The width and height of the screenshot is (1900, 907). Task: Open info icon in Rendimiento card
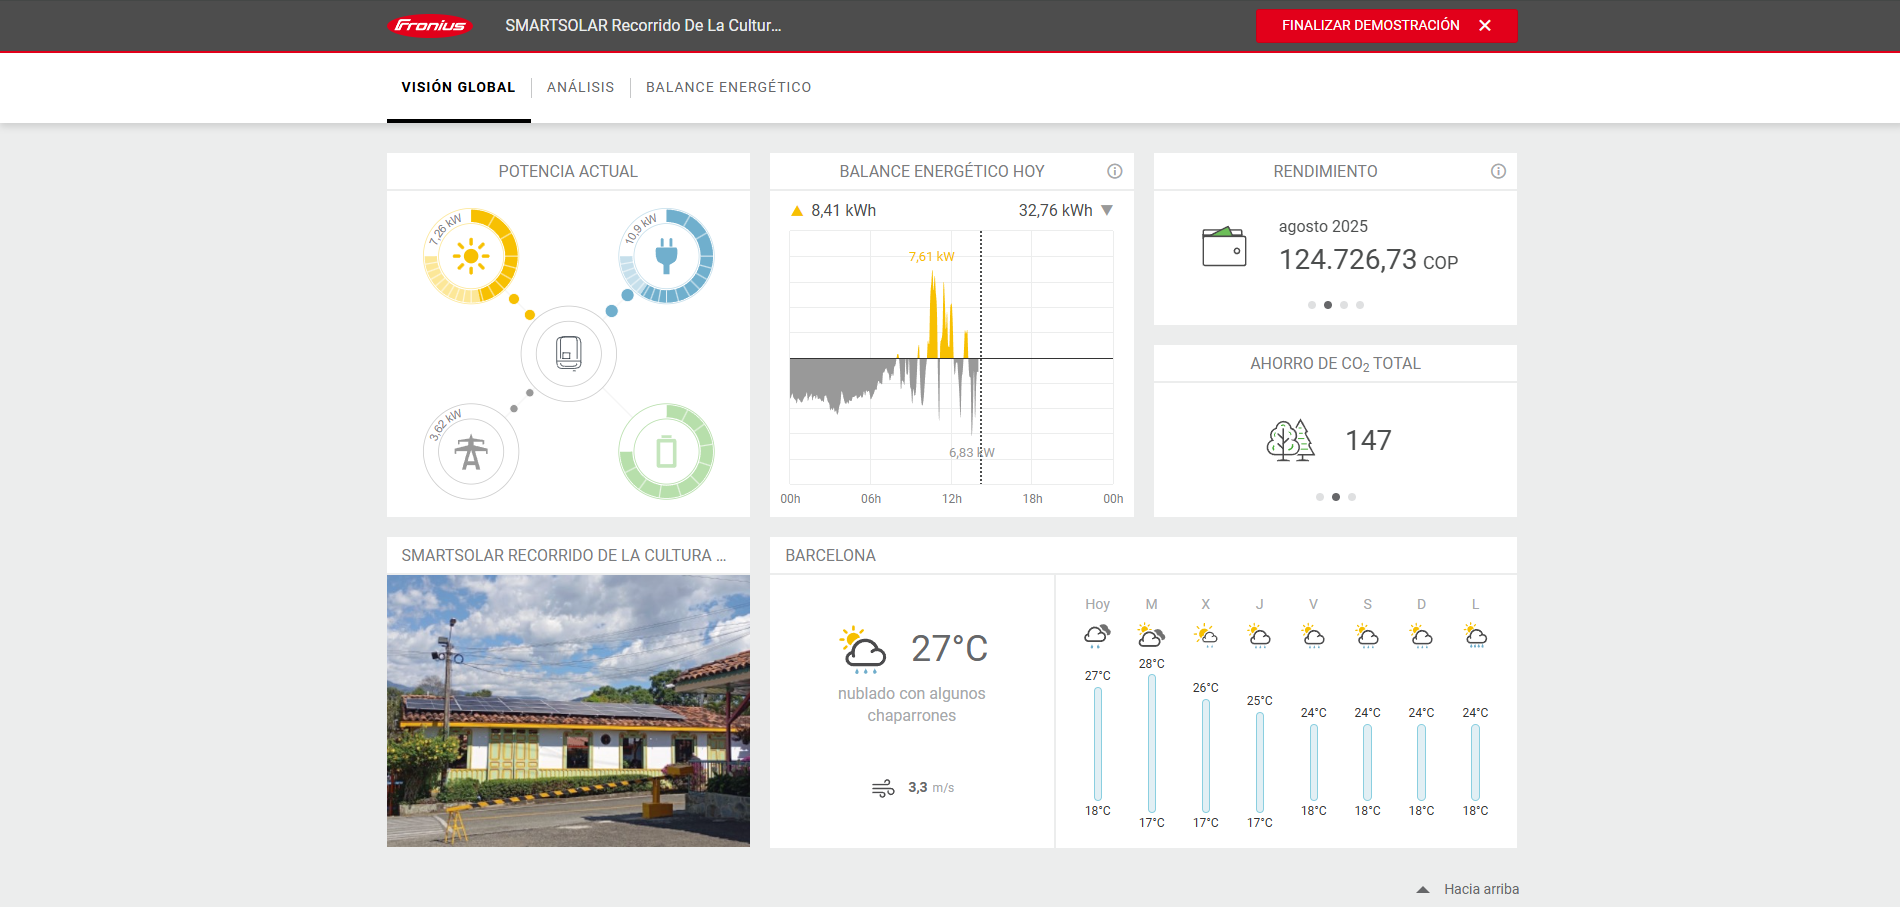pyautogui.click(x=1498, y=171)
